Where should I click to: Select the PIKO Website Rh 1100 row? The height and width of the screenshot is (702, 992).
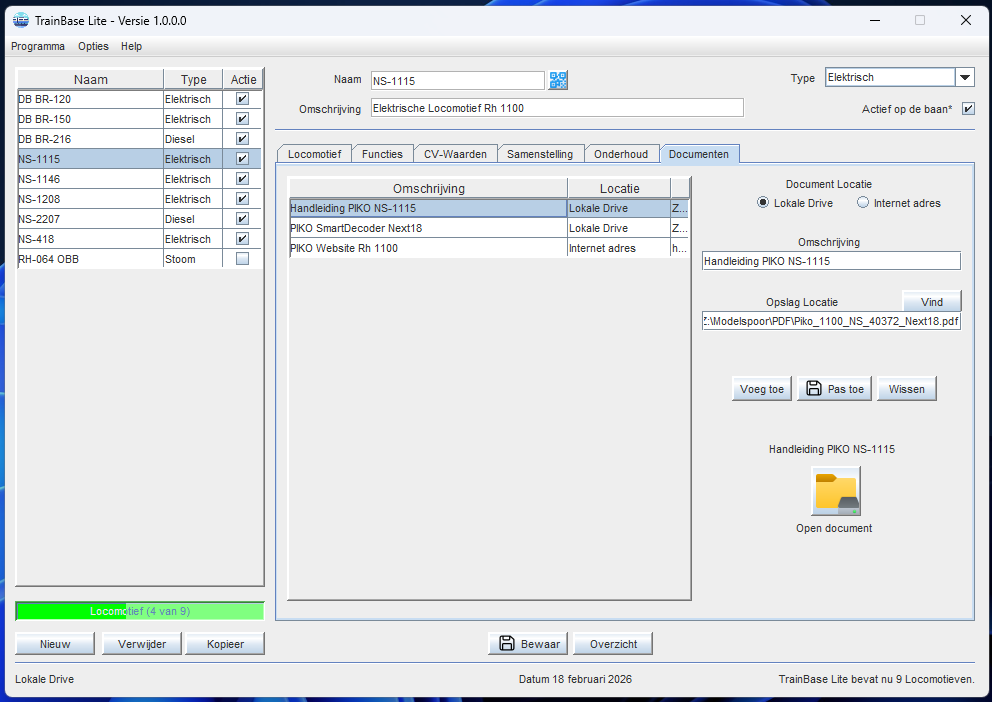[x=427, y=248]
